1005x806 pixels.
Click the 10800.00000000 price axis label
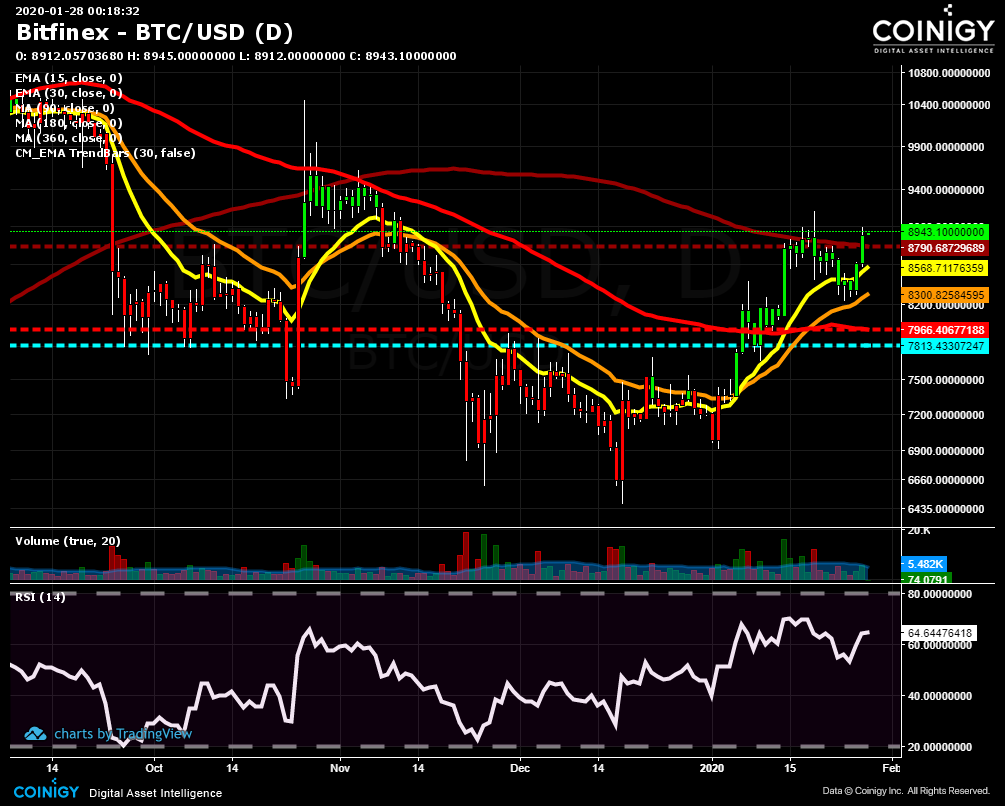(949, 73)
